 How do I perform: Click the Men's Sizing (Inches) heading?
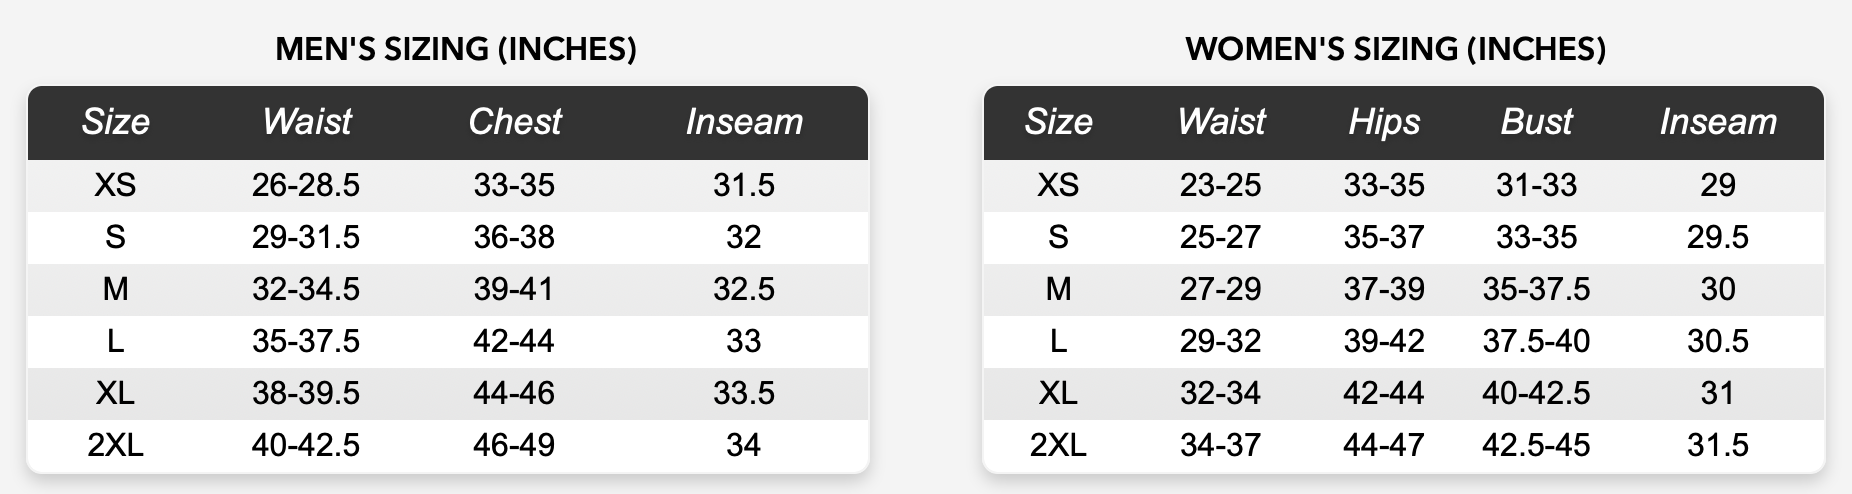pos(456,49)
